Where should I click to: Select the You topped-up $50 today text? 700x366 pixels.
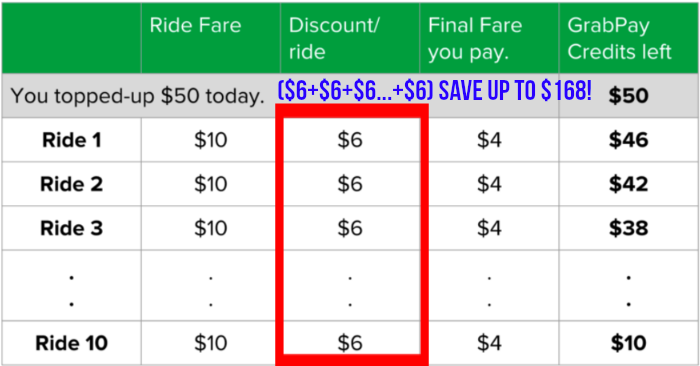tap(138, 96)
